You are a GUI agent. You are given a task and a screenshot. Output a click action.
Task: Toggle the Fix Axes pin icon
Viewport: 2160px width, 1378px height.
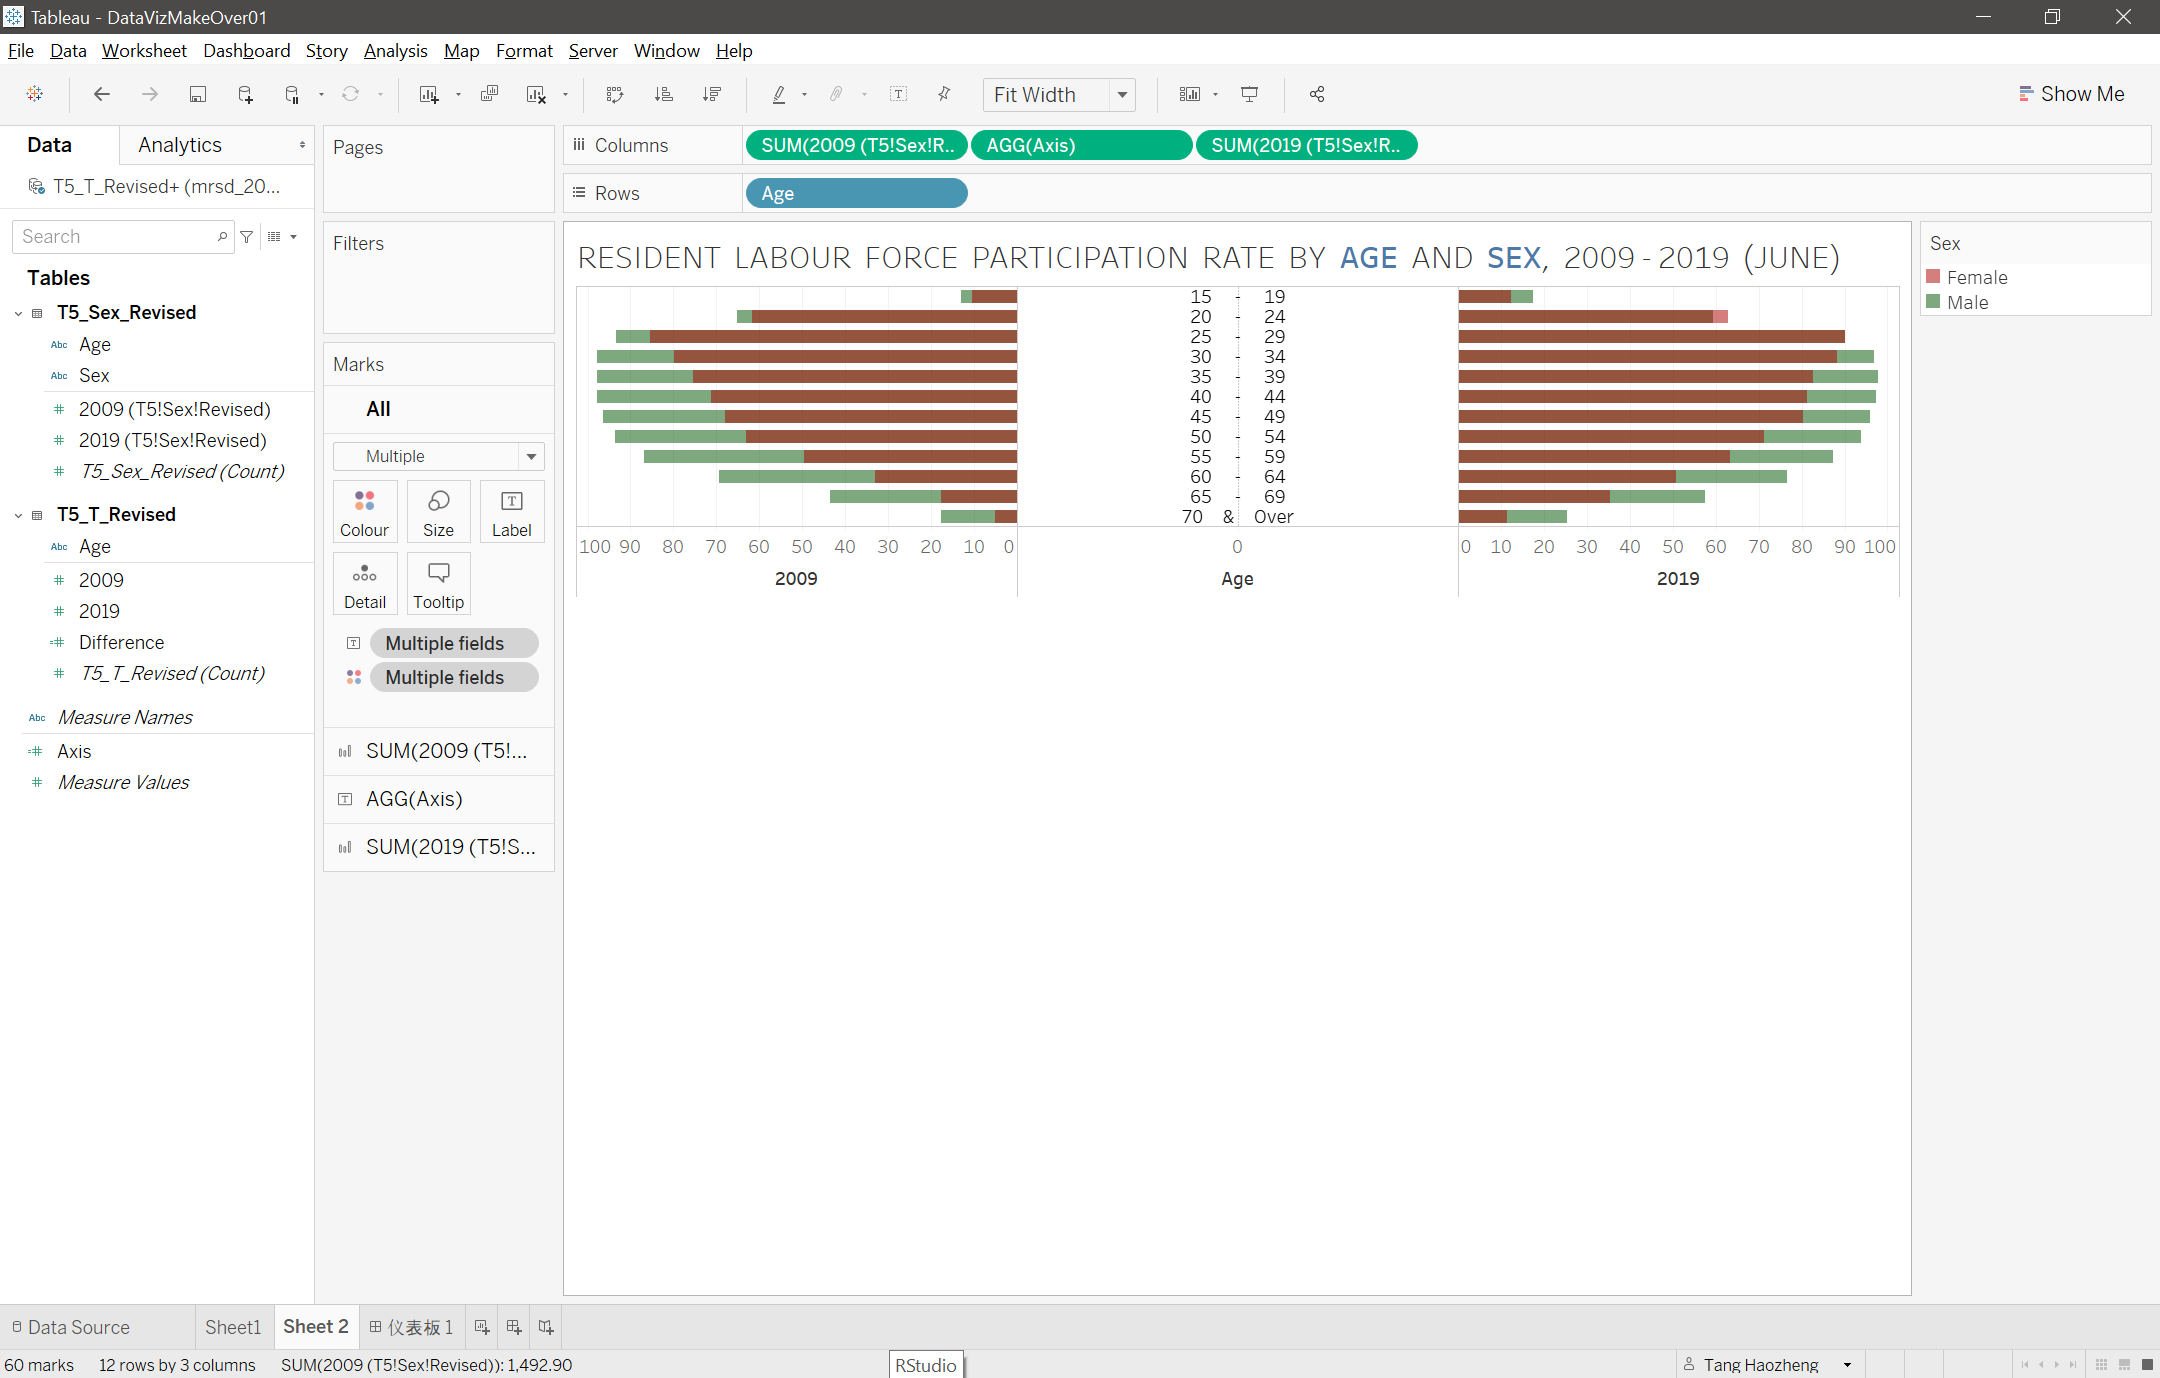tap(944, 94)
